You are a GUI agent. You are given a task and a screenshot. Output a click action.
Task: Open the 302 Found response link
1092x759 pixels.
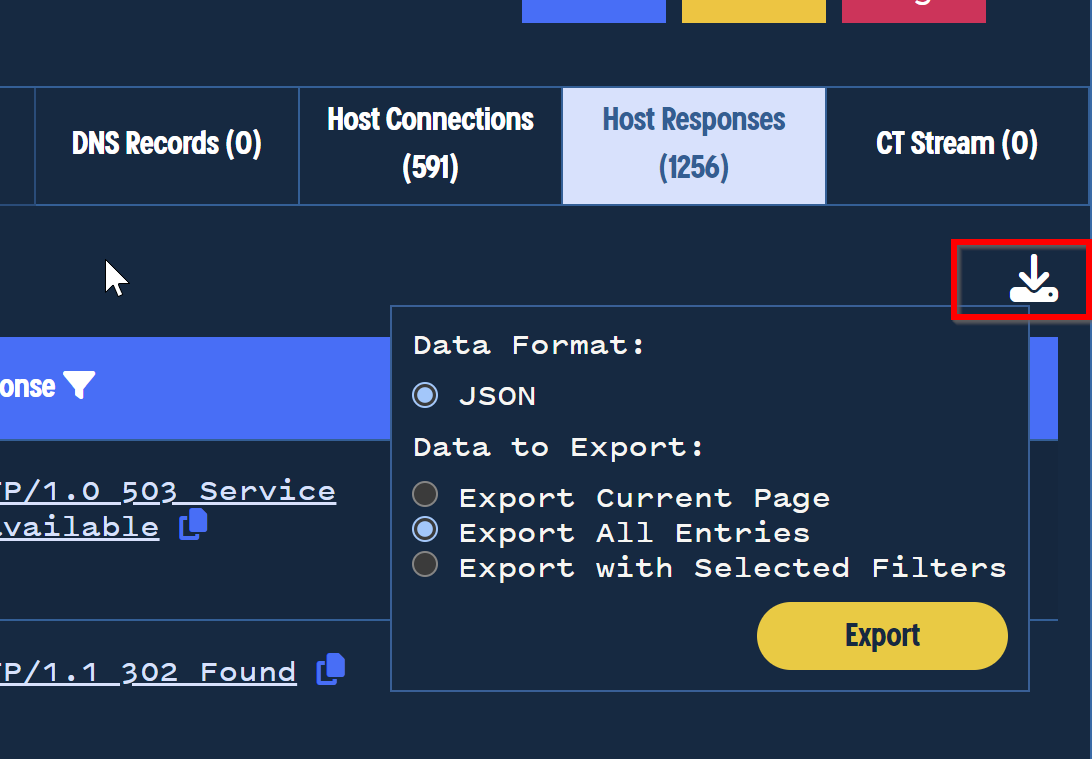(x=148, y=672)
